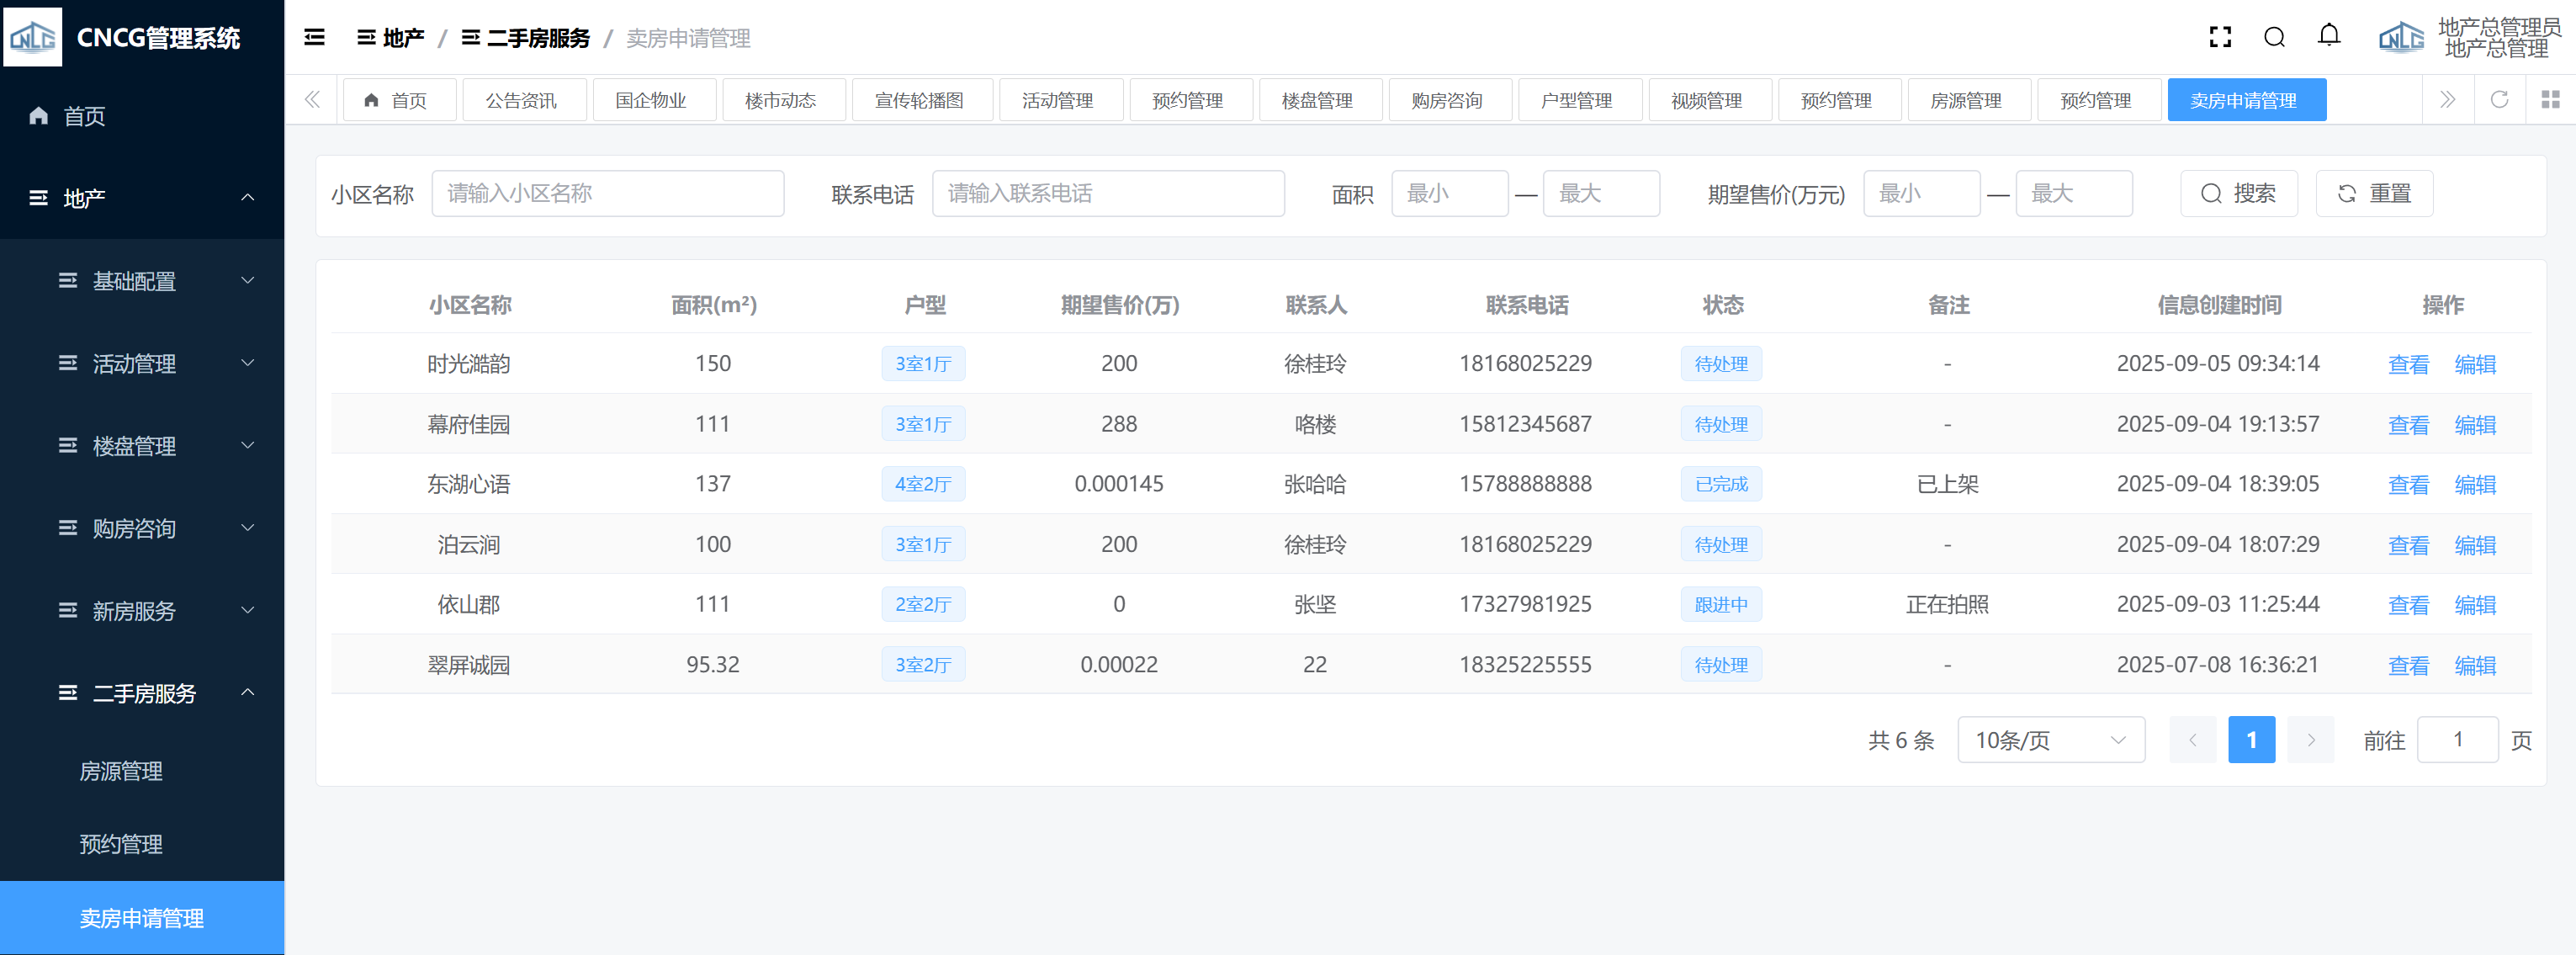Screen dimensions: 2576x955
Task: Click 查看 link for 时光澔韵 row
Action: [2408, 364]
